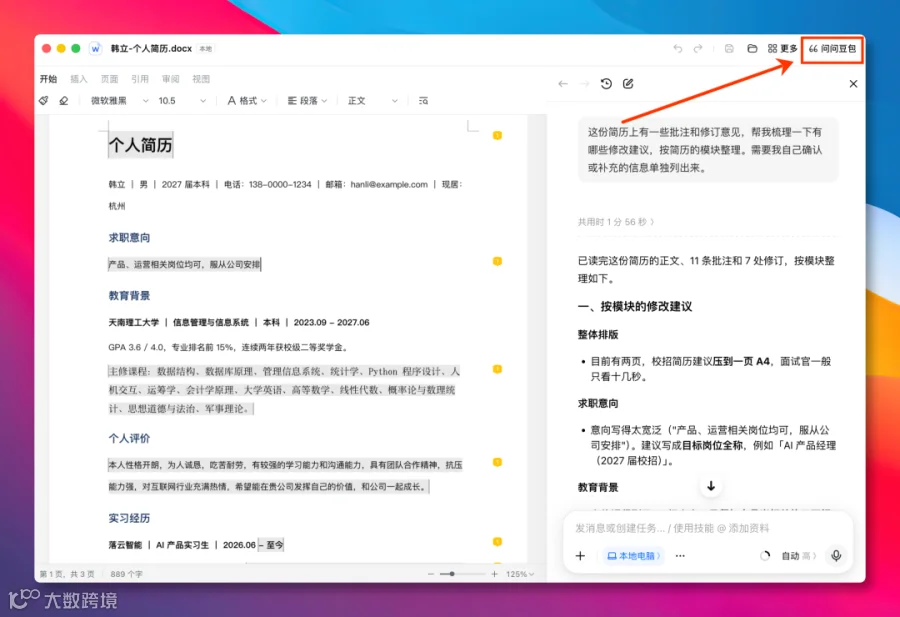Start a new chat with edit icon

[628, 84]
